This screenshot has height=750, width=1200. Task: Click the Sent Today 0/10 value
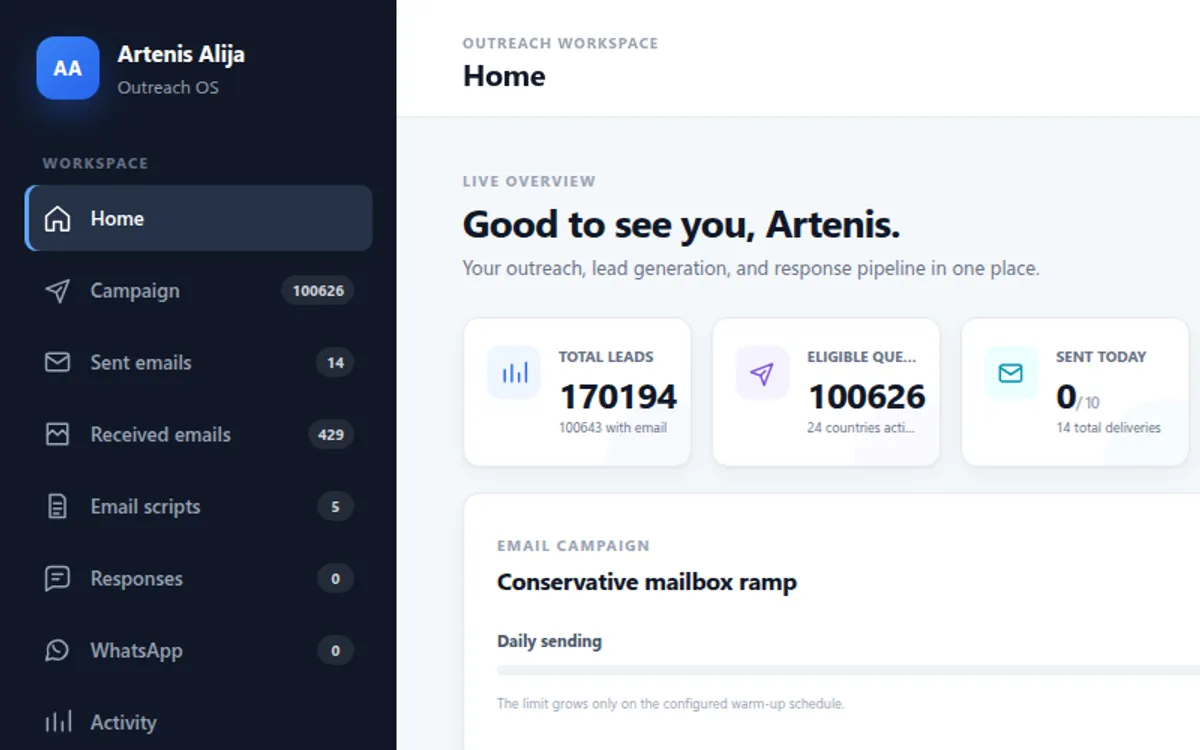1078,398
